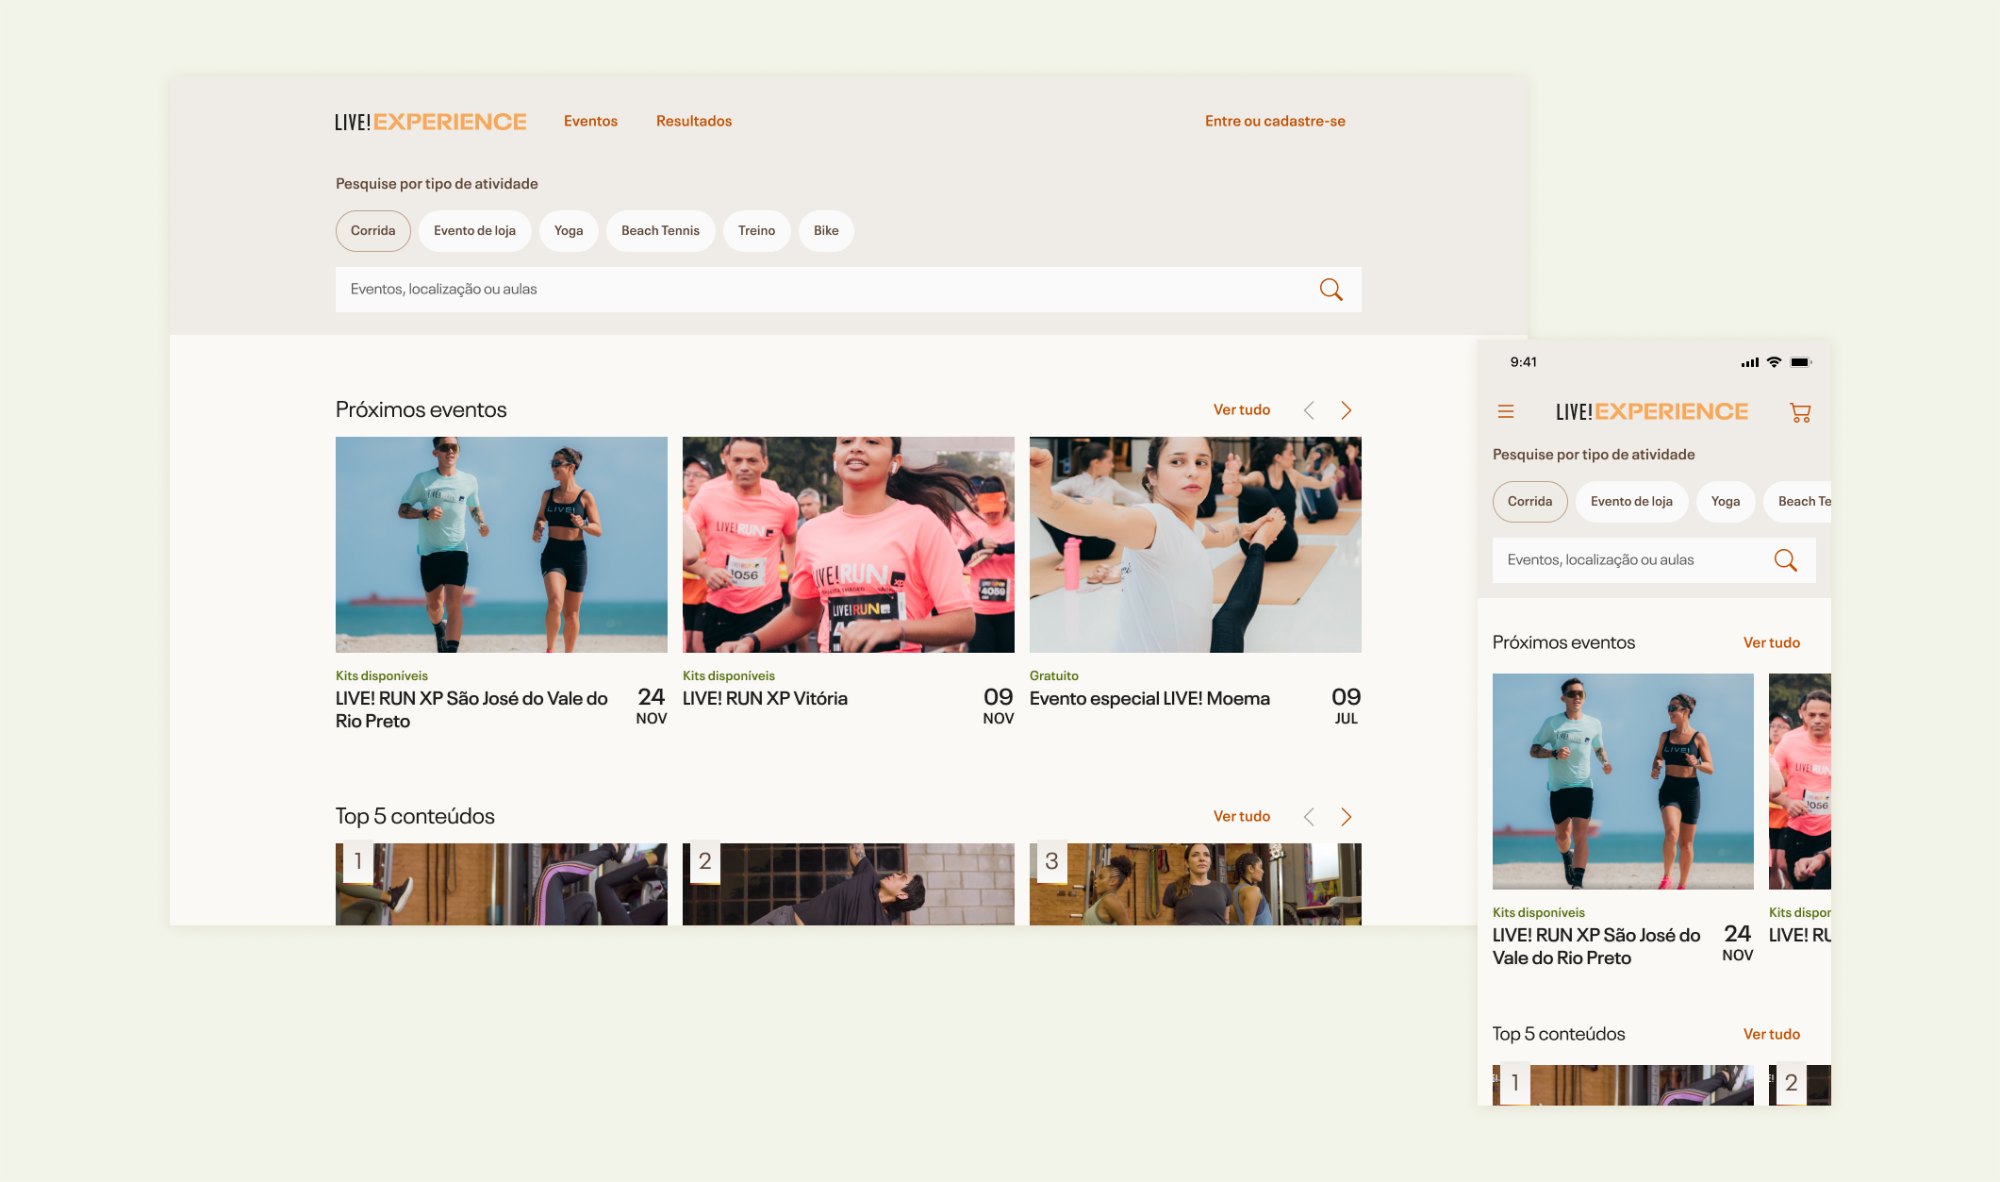Open Top 5 content thumbnail number 2
Viewport: 2000px width, 1182px height.
point(848,884)
